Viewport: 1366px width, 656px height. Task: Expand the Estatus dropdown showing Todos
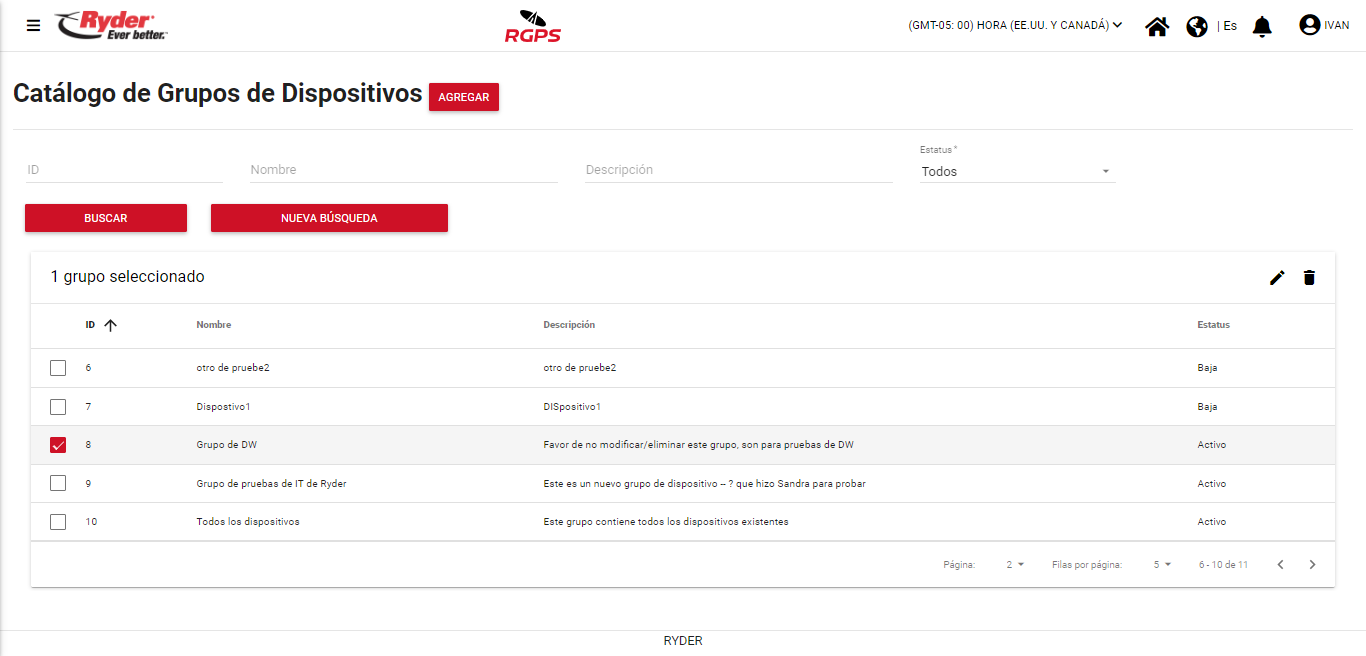[x=1016, y=172]
